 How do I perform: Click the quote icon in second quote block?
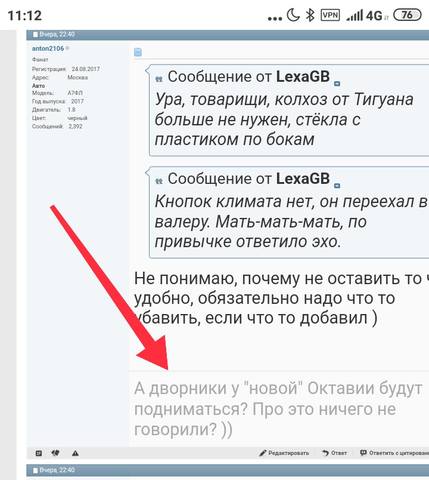[x=159, y=181]
